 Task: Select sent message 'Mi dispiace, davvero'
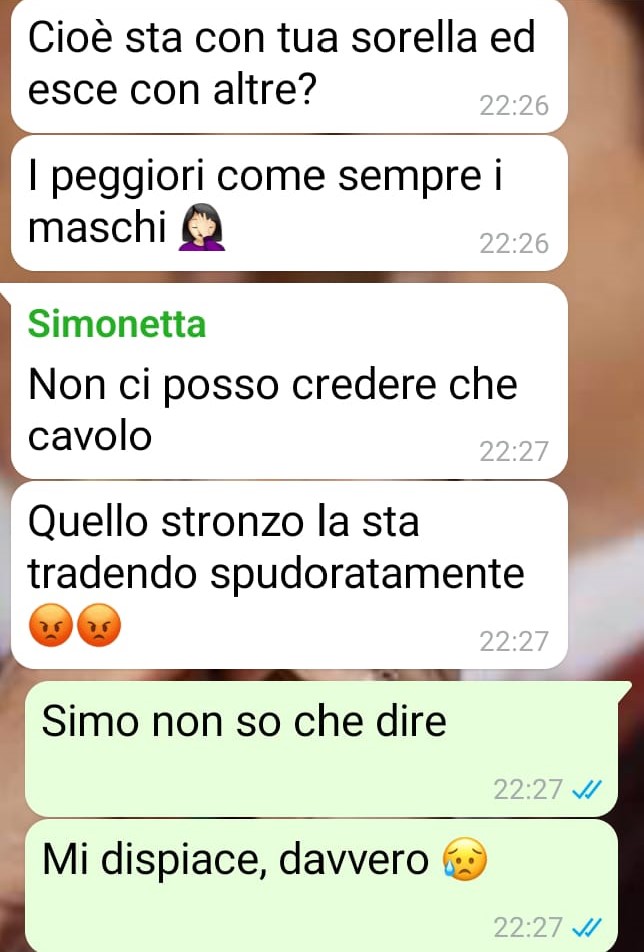(x=322, y=886)
